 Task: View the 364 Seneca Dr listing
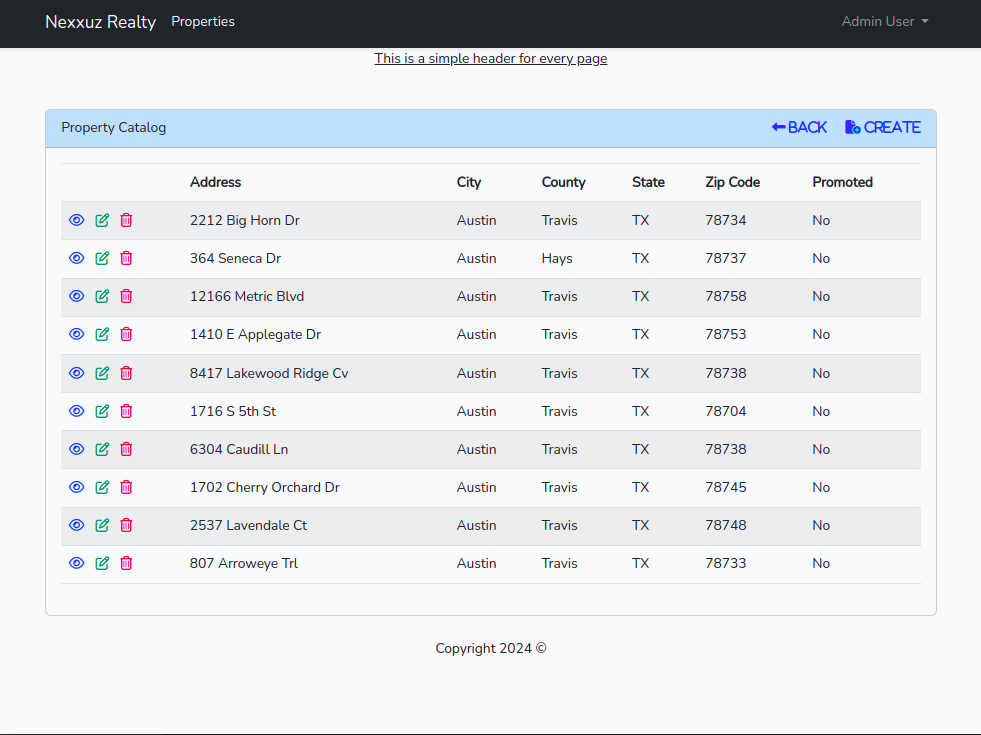click(x=77, y=258)
